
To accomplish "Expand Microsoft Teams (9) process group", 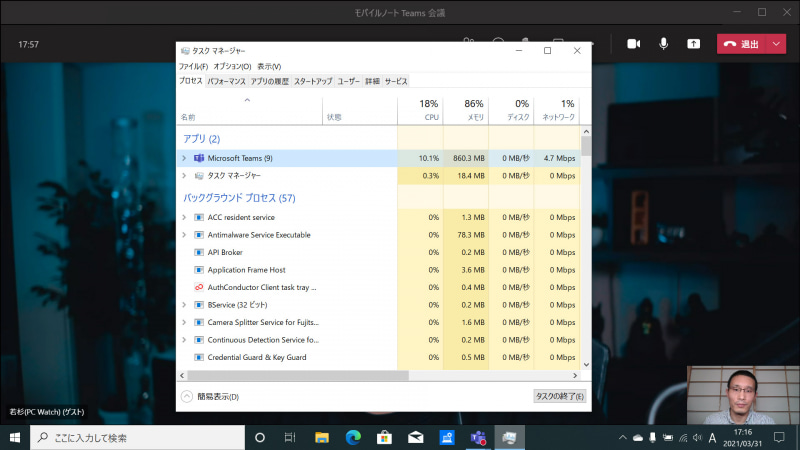I will (x=184, y=158).
